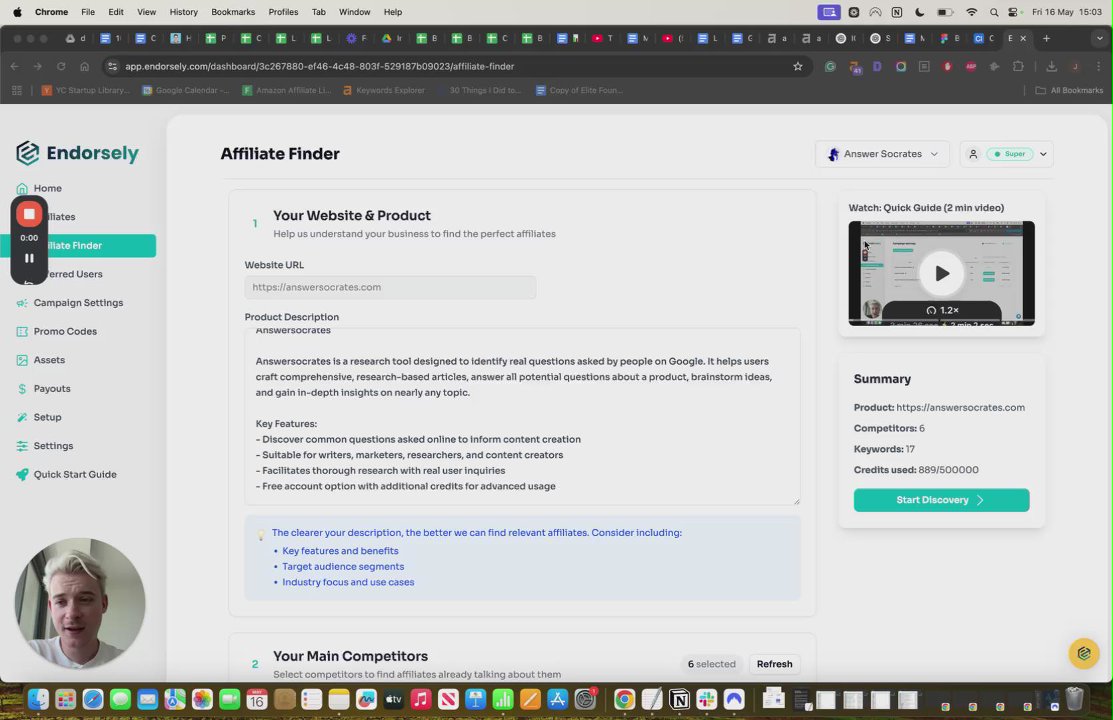This screenshot has height=720, width=1113.
Task: Stop the screen recording
Action: (x=29, y=214)
